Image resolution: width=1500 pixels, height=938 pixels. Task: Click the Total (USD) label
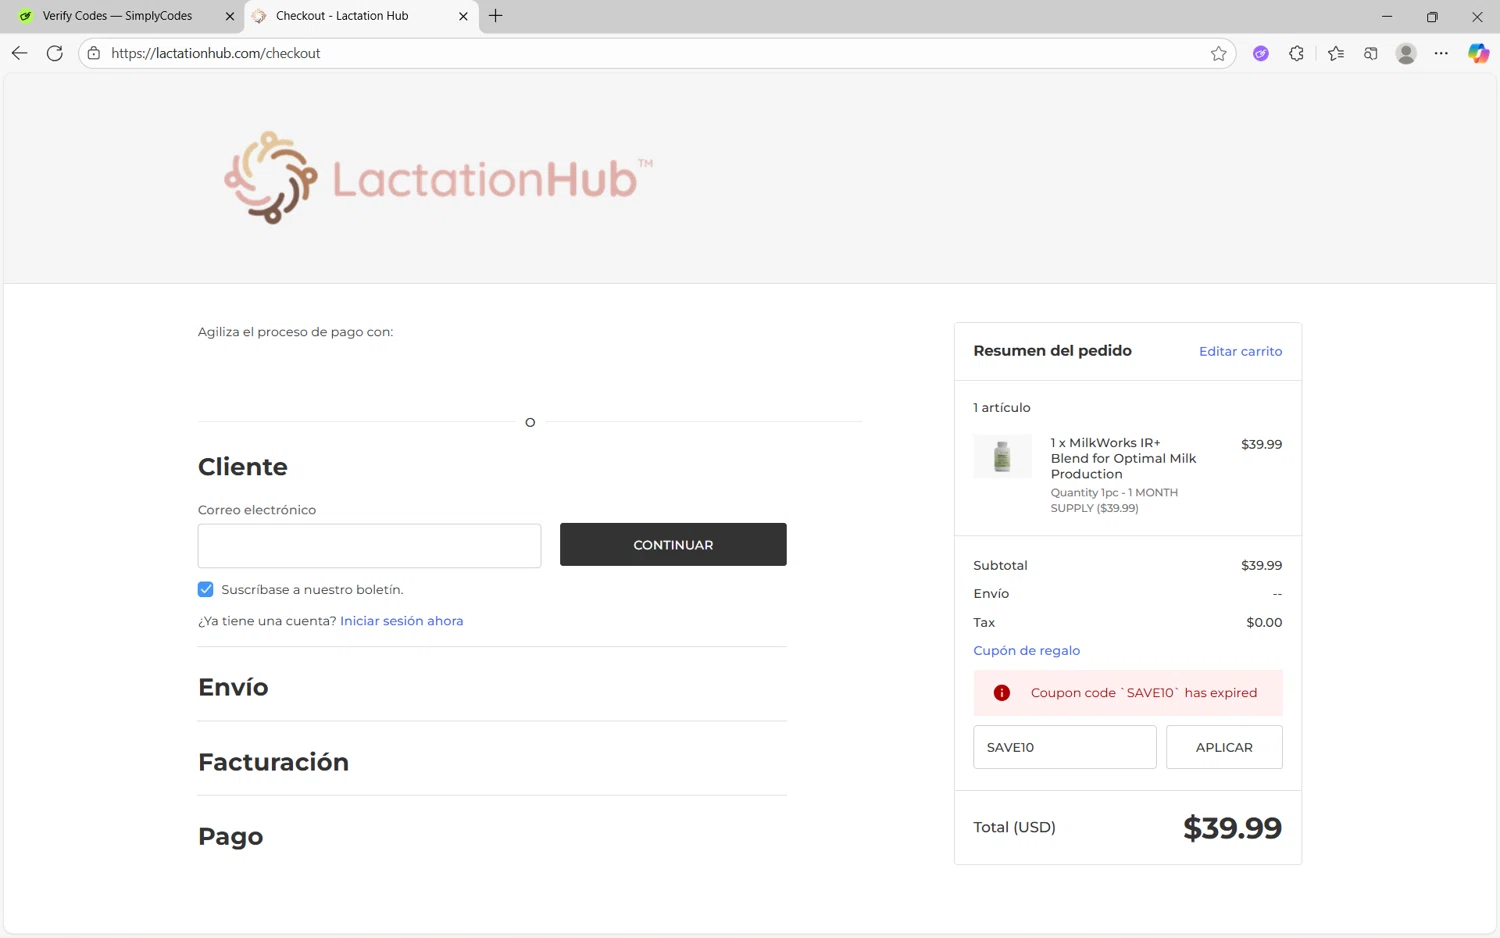click(1014, 828)
